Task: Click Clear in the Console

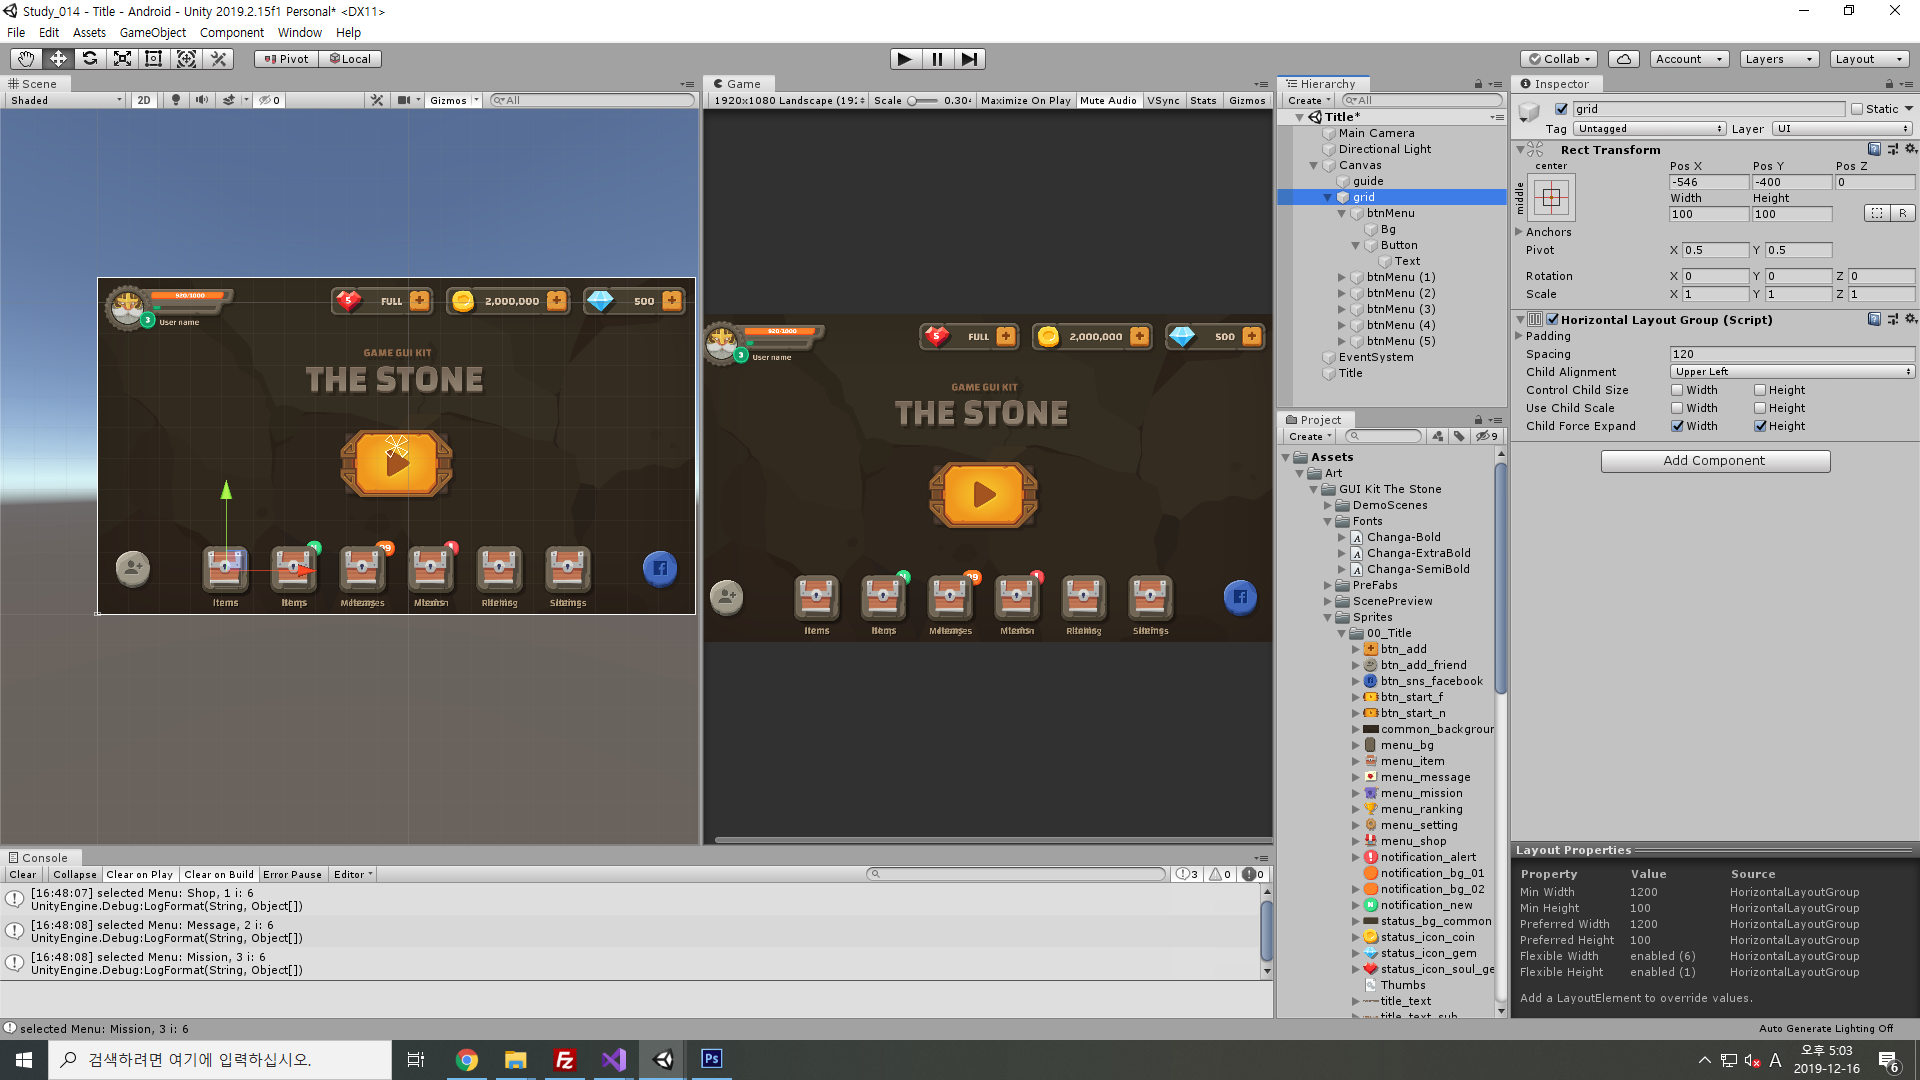Action: pos(22,874)
